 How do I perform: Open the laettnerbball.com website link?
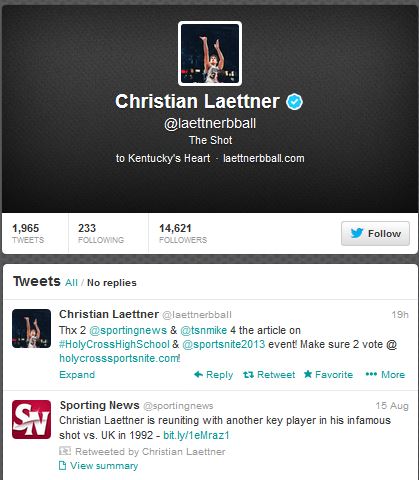pos(264,158)
